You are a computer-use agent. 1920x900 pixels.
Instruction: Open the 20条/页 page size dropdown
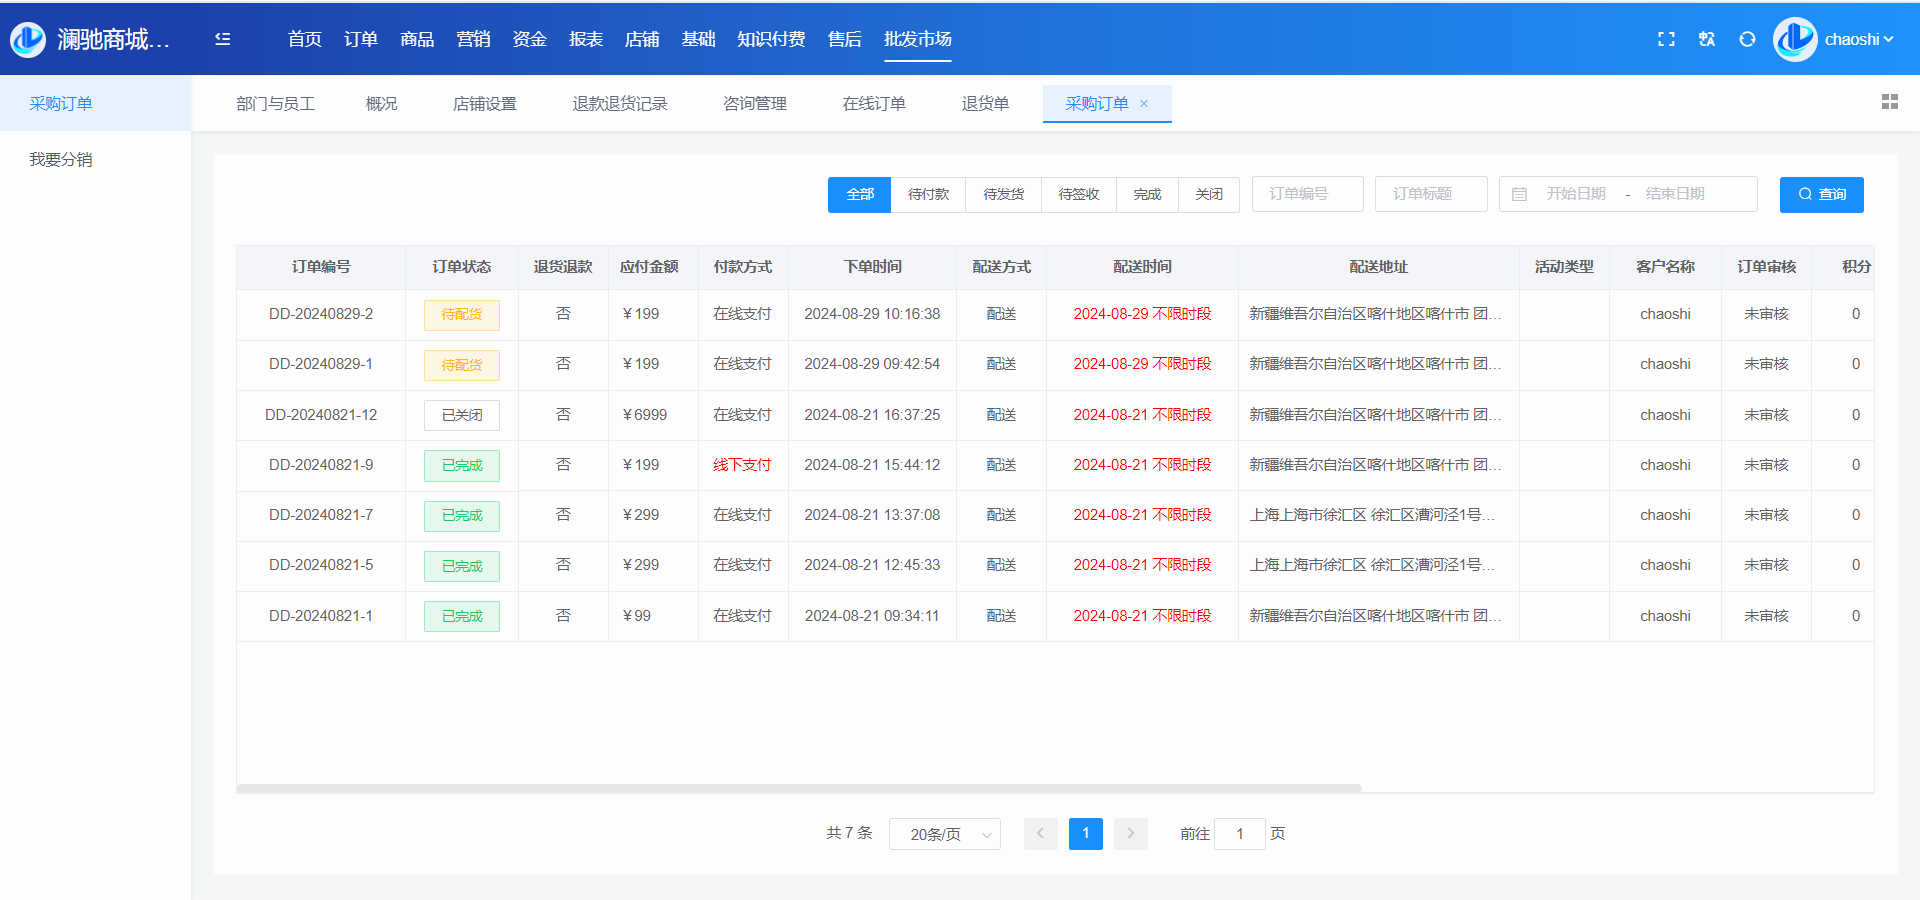(x=944, y=834)
